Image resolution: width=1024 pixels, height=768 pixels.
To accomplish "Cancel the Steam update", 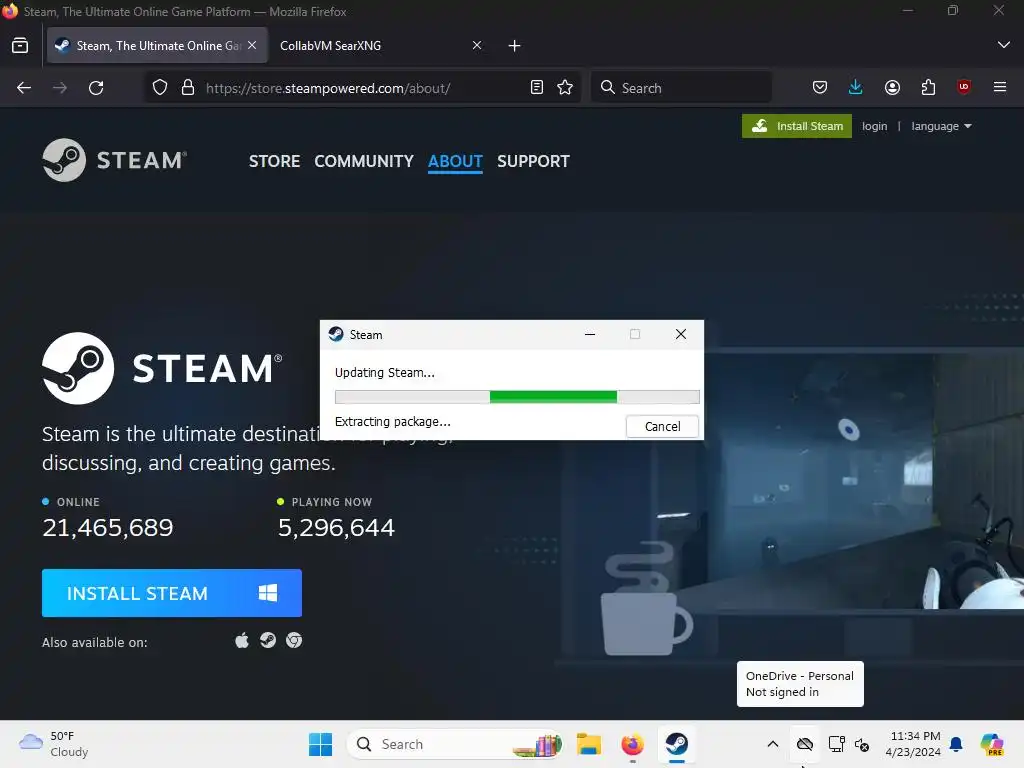I will tap(662, 426).
